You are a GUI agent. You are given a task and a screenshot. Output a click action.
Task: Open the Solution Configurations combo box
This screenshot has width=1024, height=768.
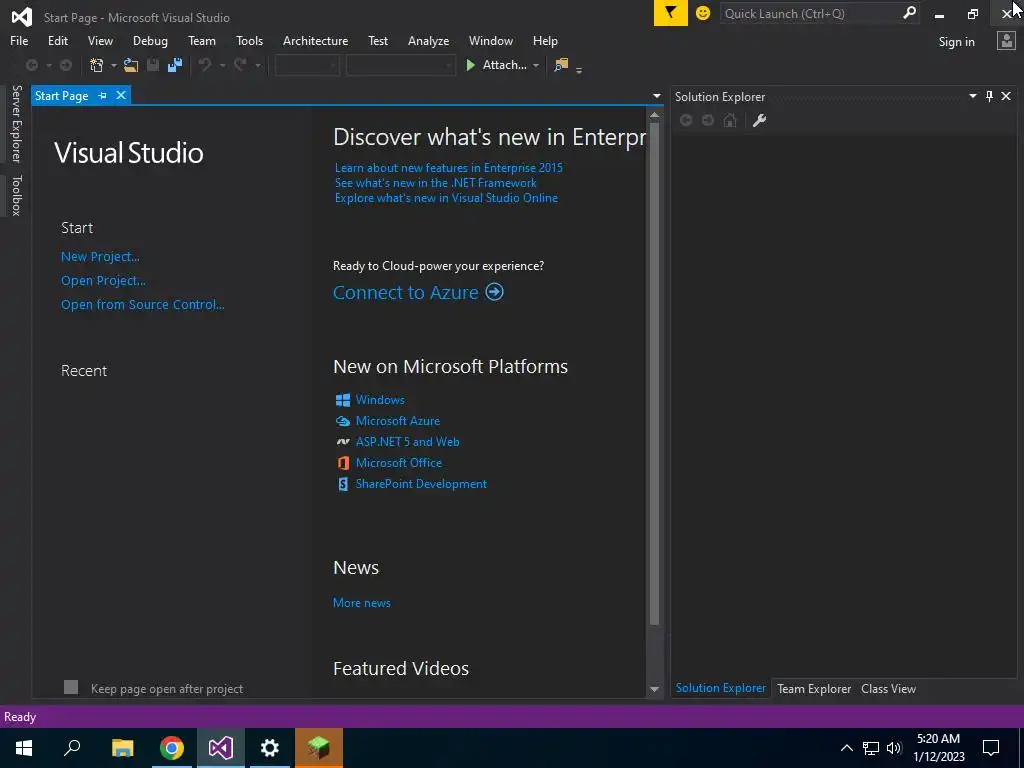(307, 65)
